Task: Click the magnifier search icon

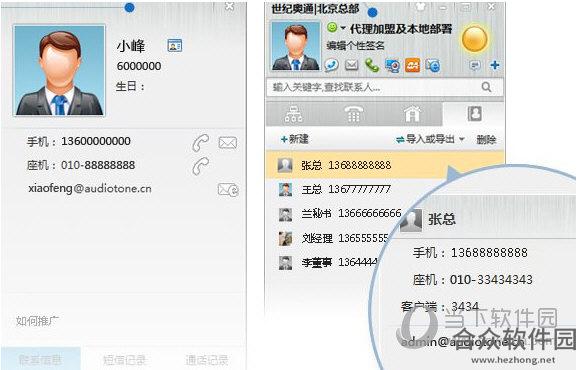Action: pyautogui.click(x=487, y=87)
